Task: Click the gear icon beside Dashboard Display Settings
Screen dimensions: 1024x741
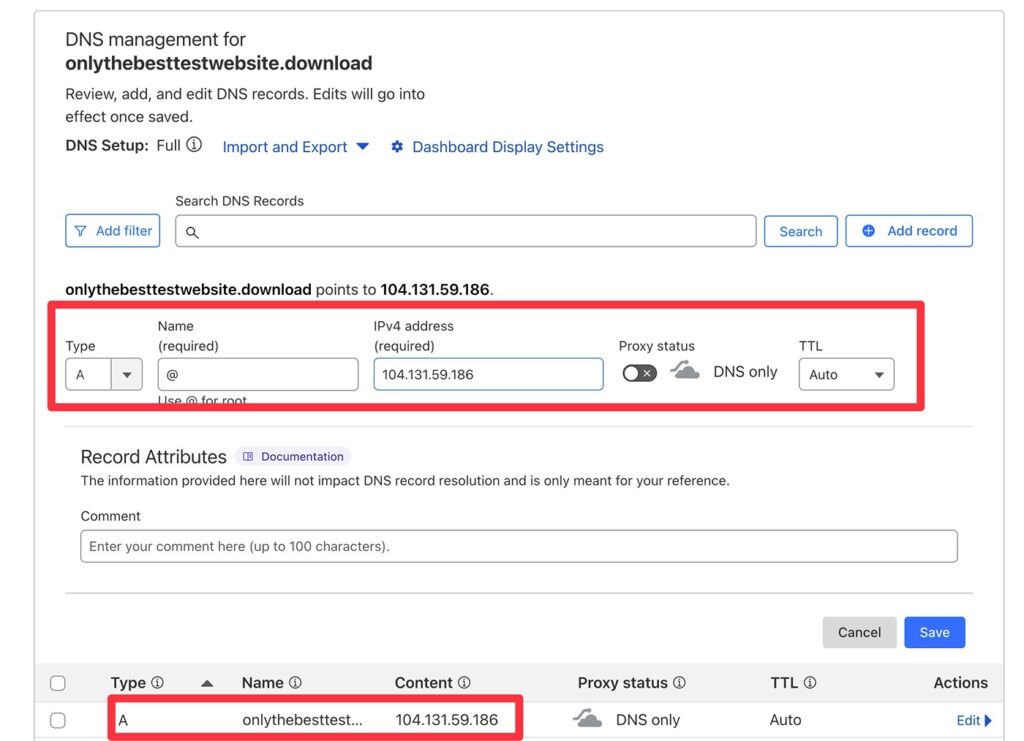Action: [x=397, y=147]
